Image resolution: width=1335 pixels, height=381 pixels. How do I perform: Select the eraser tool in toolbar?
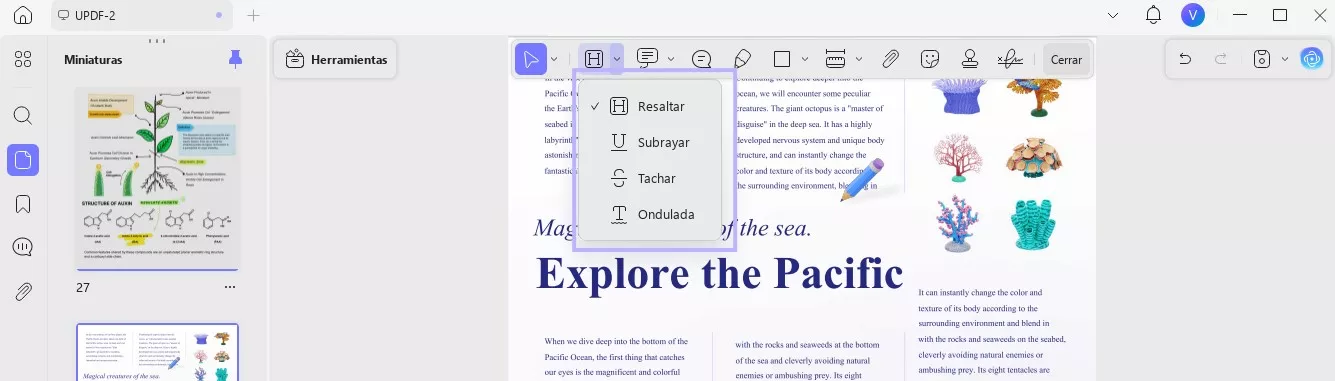click(x=742, y=59)
